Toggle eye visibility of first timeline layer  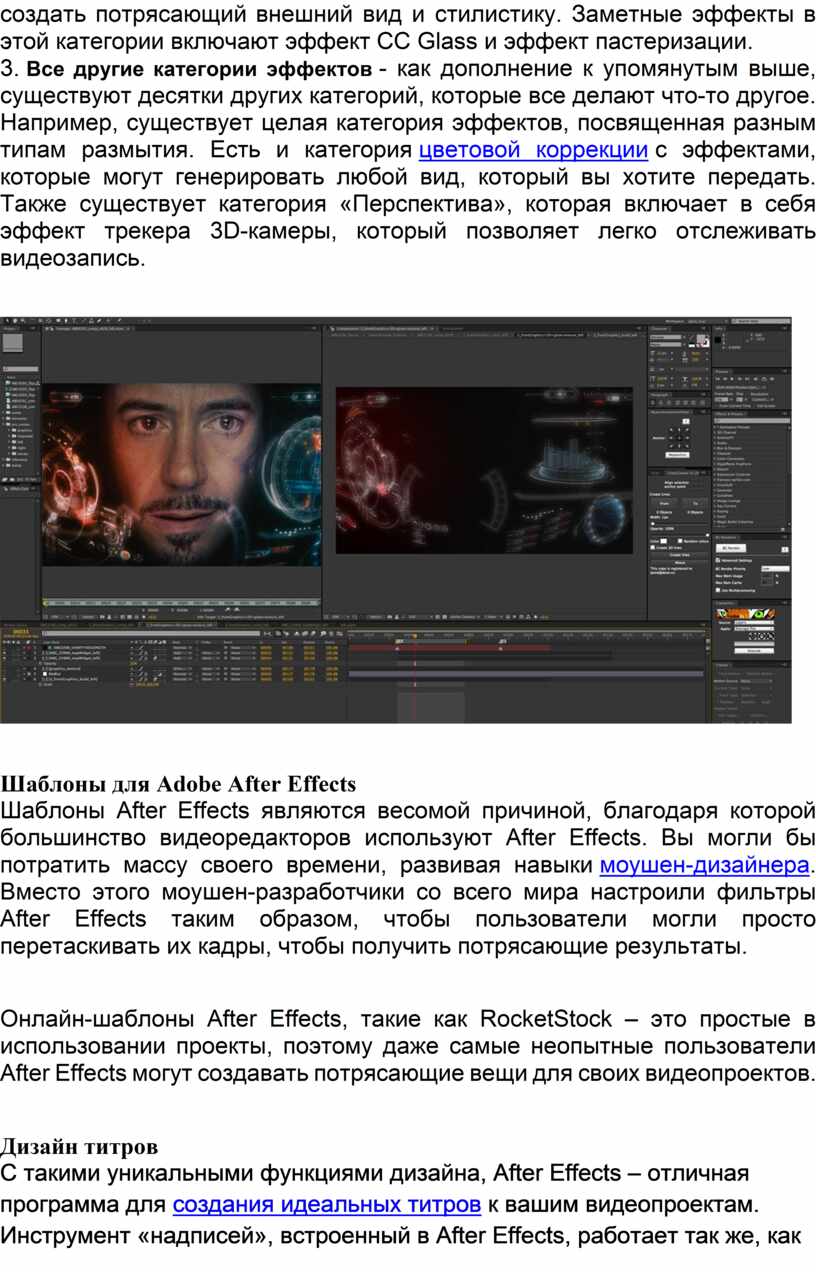tap(6, 648)
